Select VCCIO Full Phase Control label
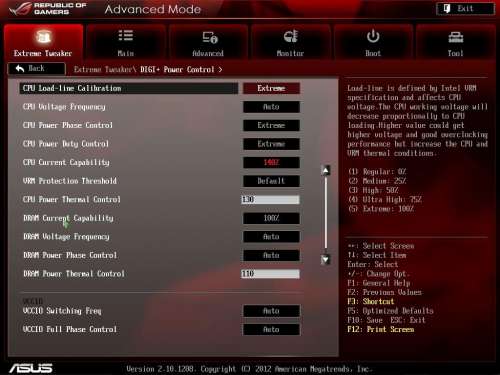Screen dimensions: 500x375 point(70,329)
